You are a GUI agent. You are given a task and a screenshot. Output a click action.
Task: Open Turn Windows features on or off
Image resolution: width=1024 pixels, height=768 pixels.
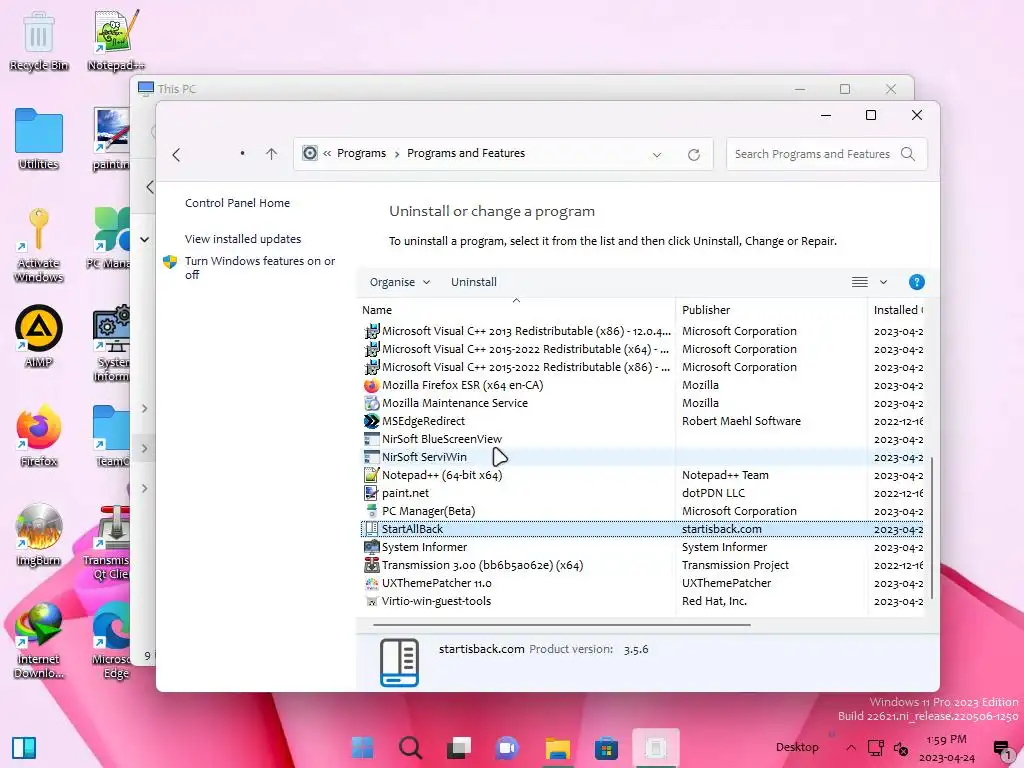pos(259,268)
